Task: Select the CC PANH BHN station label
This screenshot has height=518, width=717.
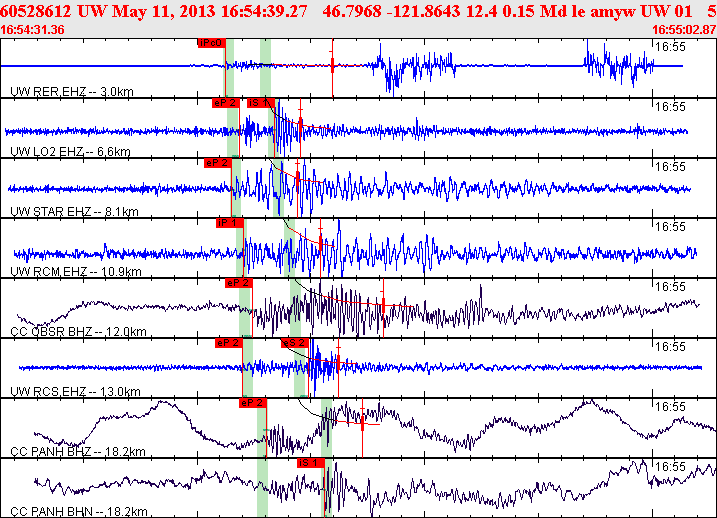Action: click(78, 510)
